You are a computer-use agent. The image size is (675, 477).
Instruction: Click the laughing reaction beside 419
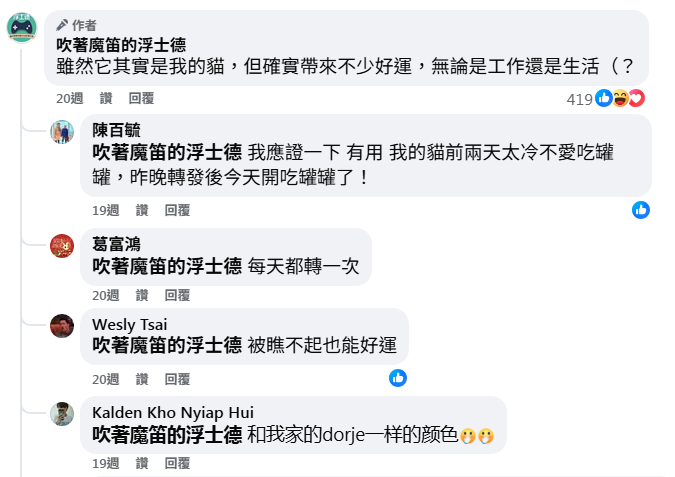[x=620, y=98]
